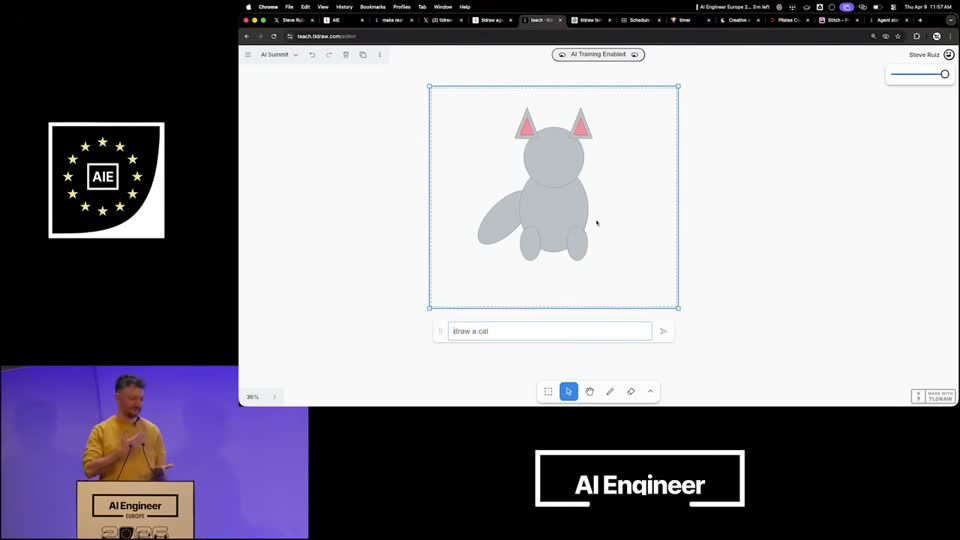Redo the last undone action

[x=329, y=54]
